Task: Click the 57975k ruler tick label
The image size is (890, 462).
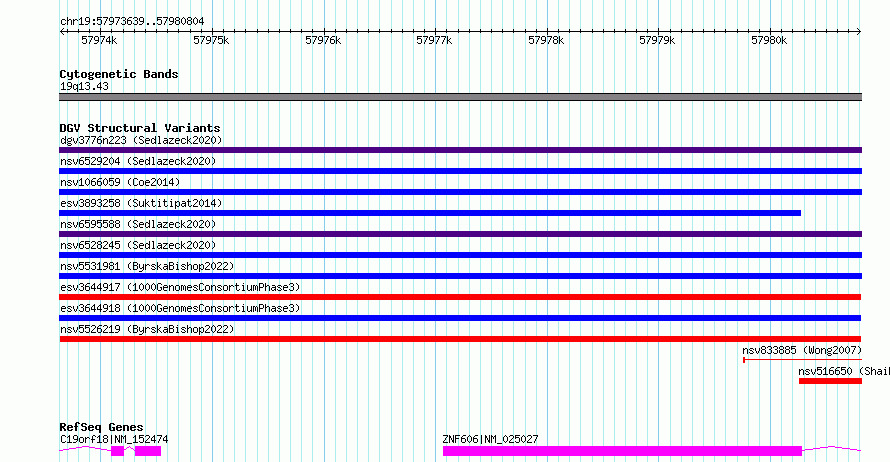Action: pyautogui.click(x=211, y=40)
